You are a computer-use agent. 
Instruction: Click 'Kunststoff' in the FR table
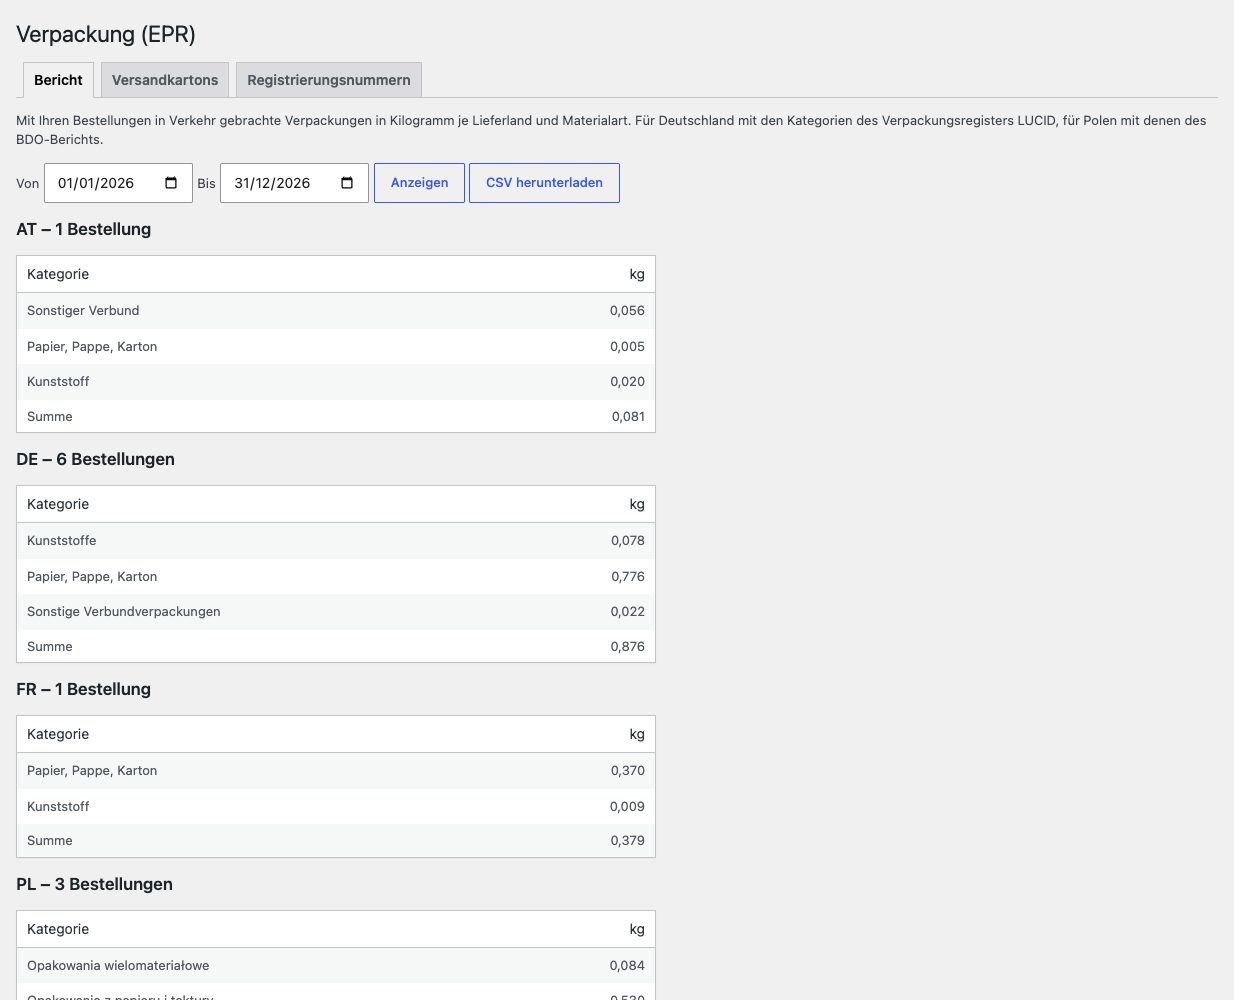click(x=58, y=807)
